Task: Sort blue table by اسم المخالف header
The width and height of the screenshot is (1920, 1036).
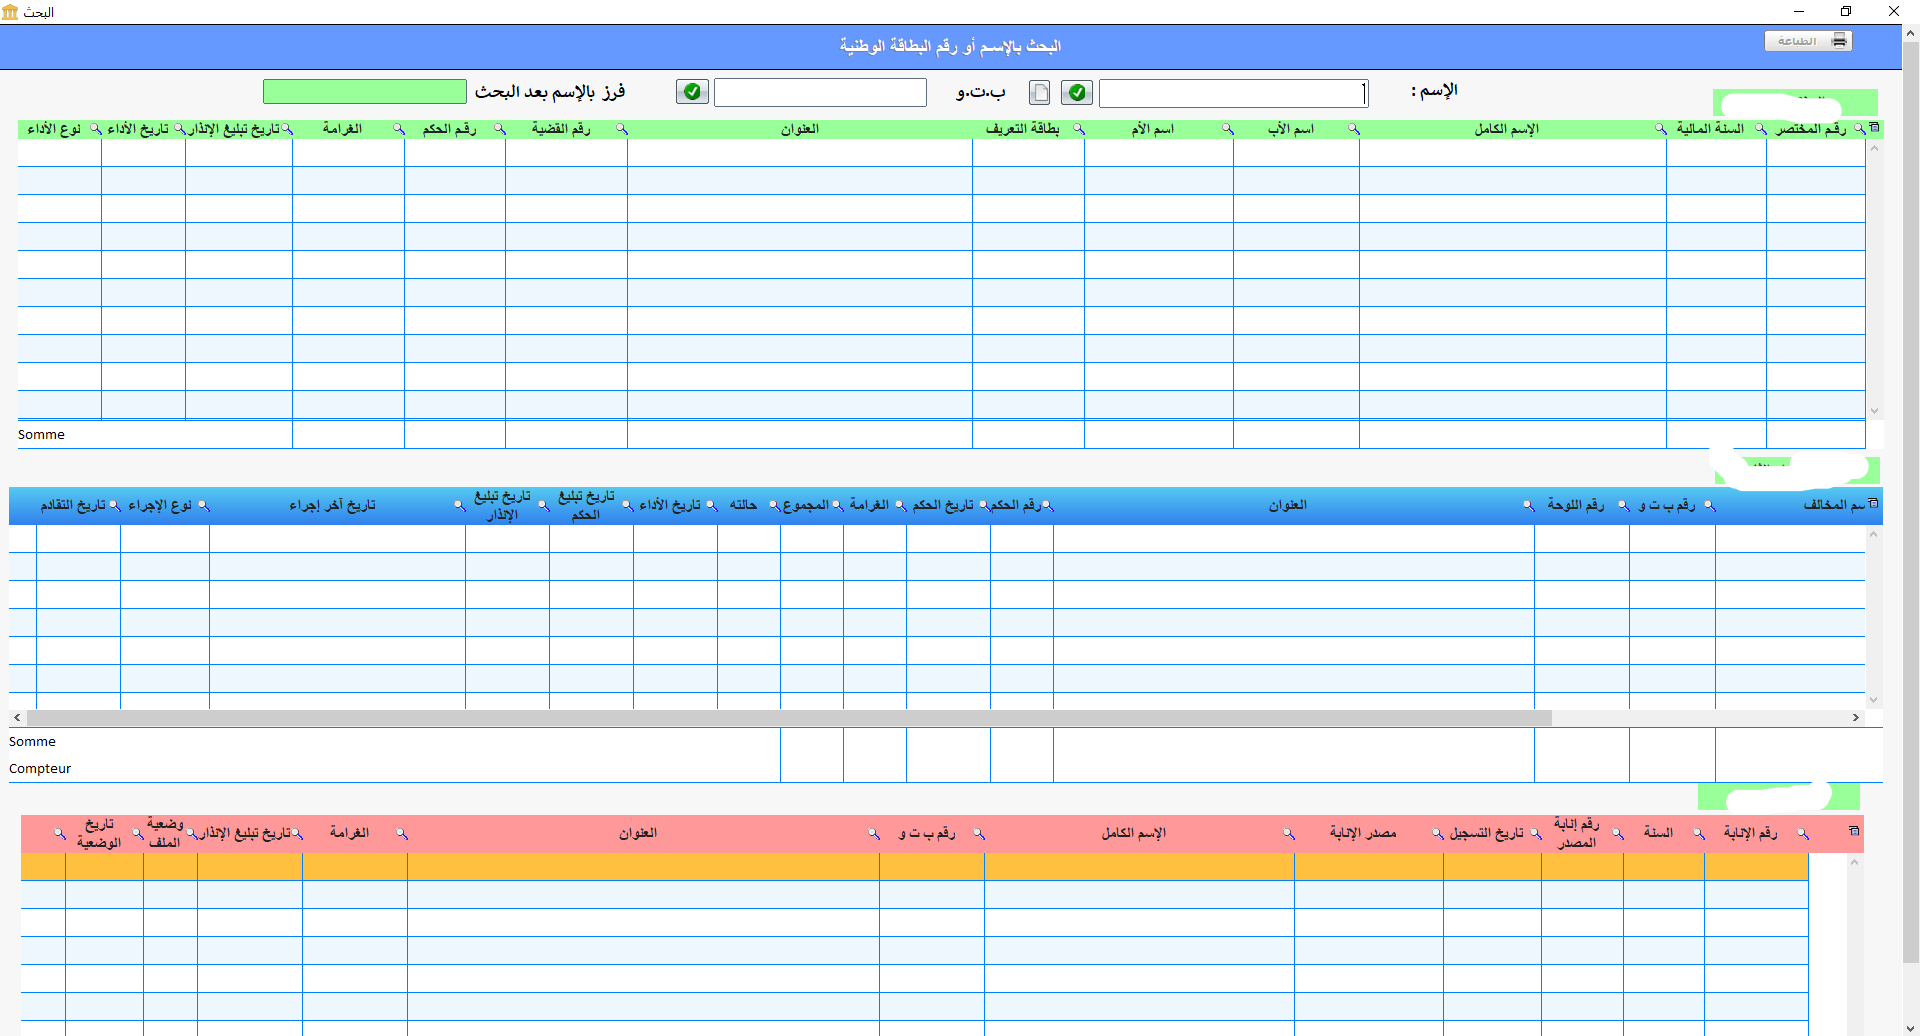Action: [x=1834, y=505]
